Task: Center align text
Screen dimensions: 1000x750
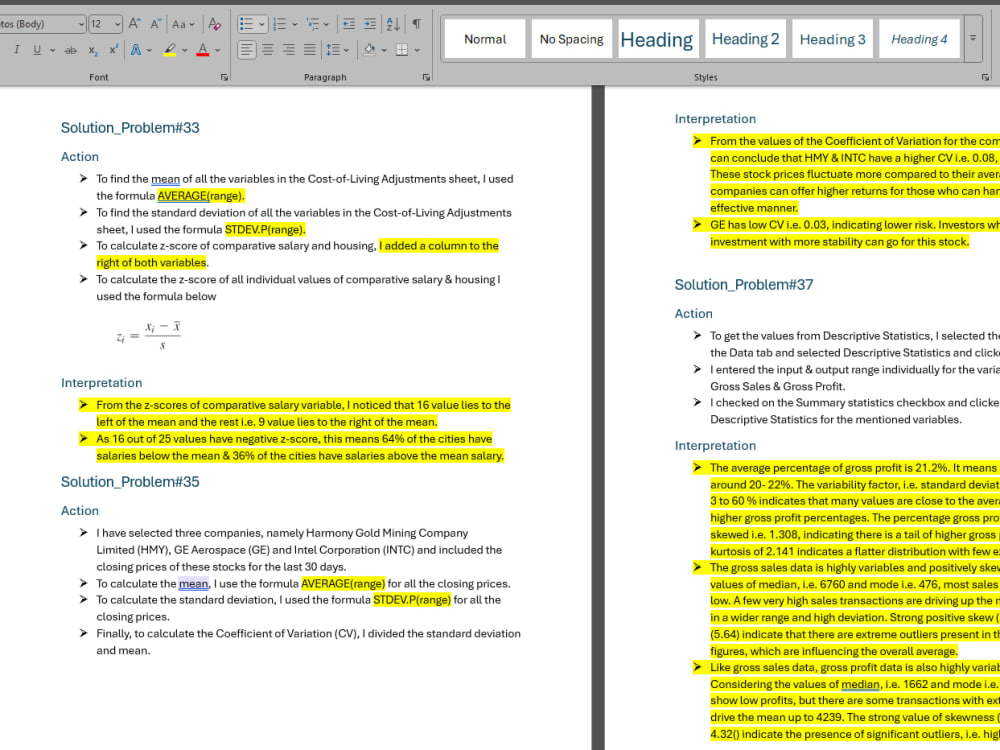Action: point(268,50)
